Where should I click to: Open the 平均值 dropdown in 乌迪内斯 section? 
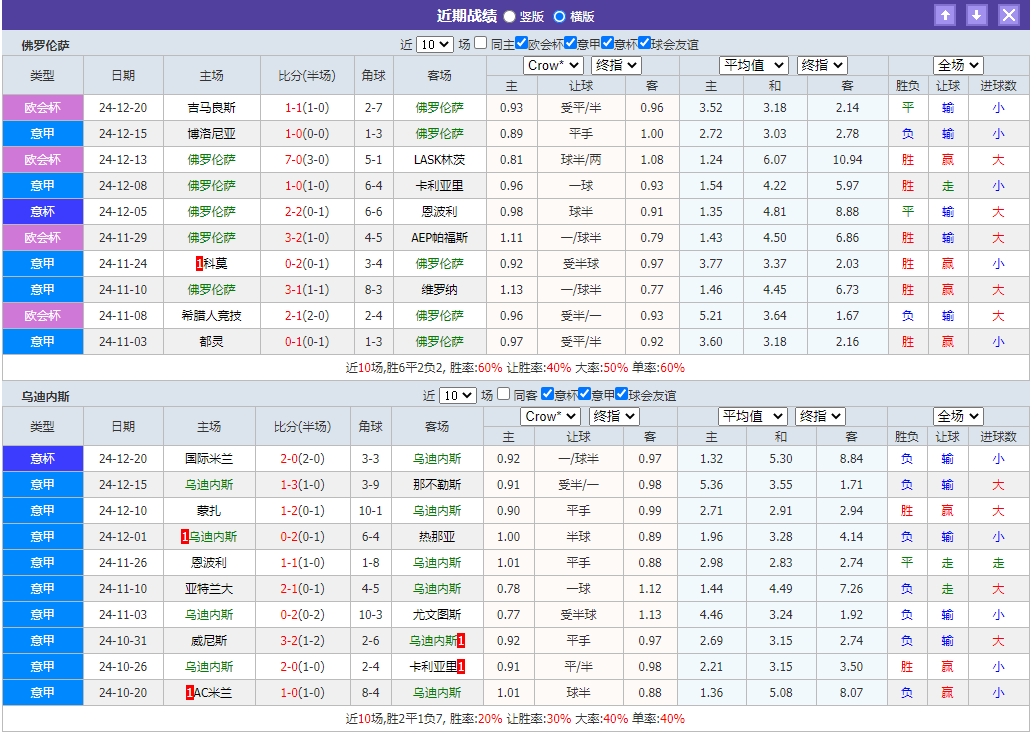click(753, 415)
